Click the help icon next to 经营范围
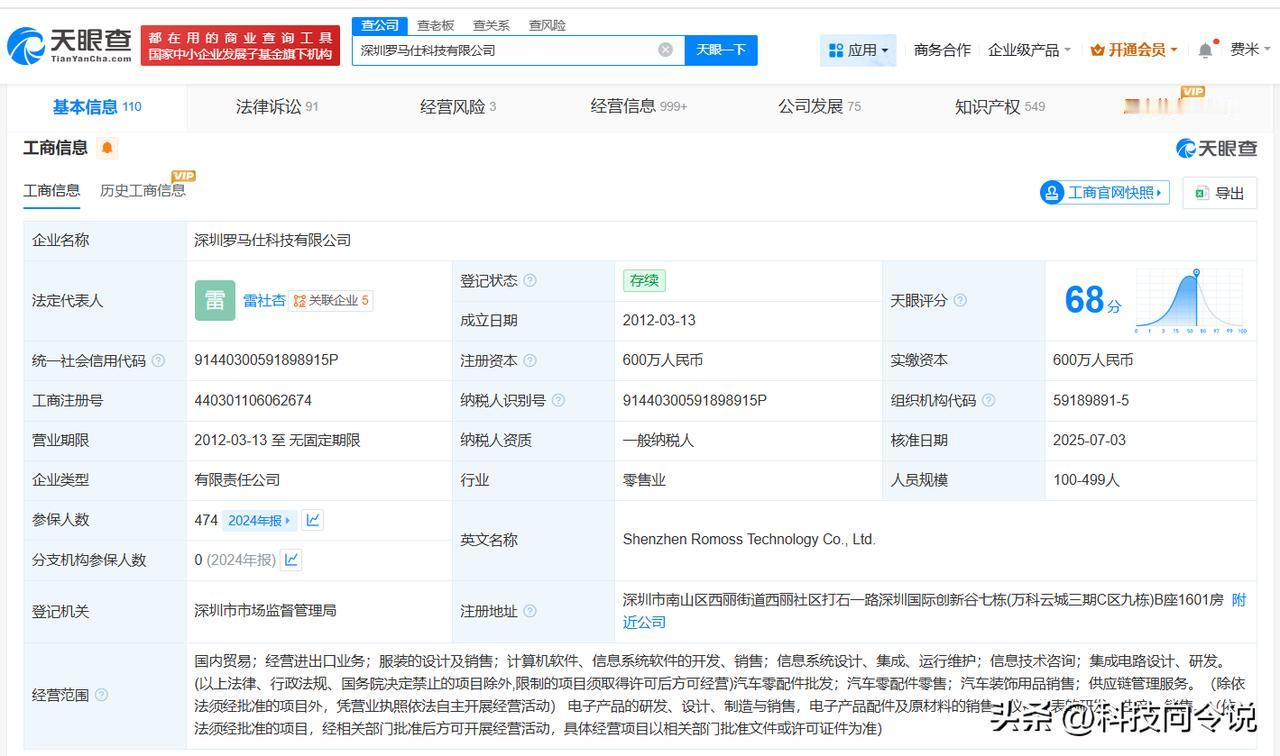Image resolution: width=1280 pixels, height=756 pixels. click(101, 695)
